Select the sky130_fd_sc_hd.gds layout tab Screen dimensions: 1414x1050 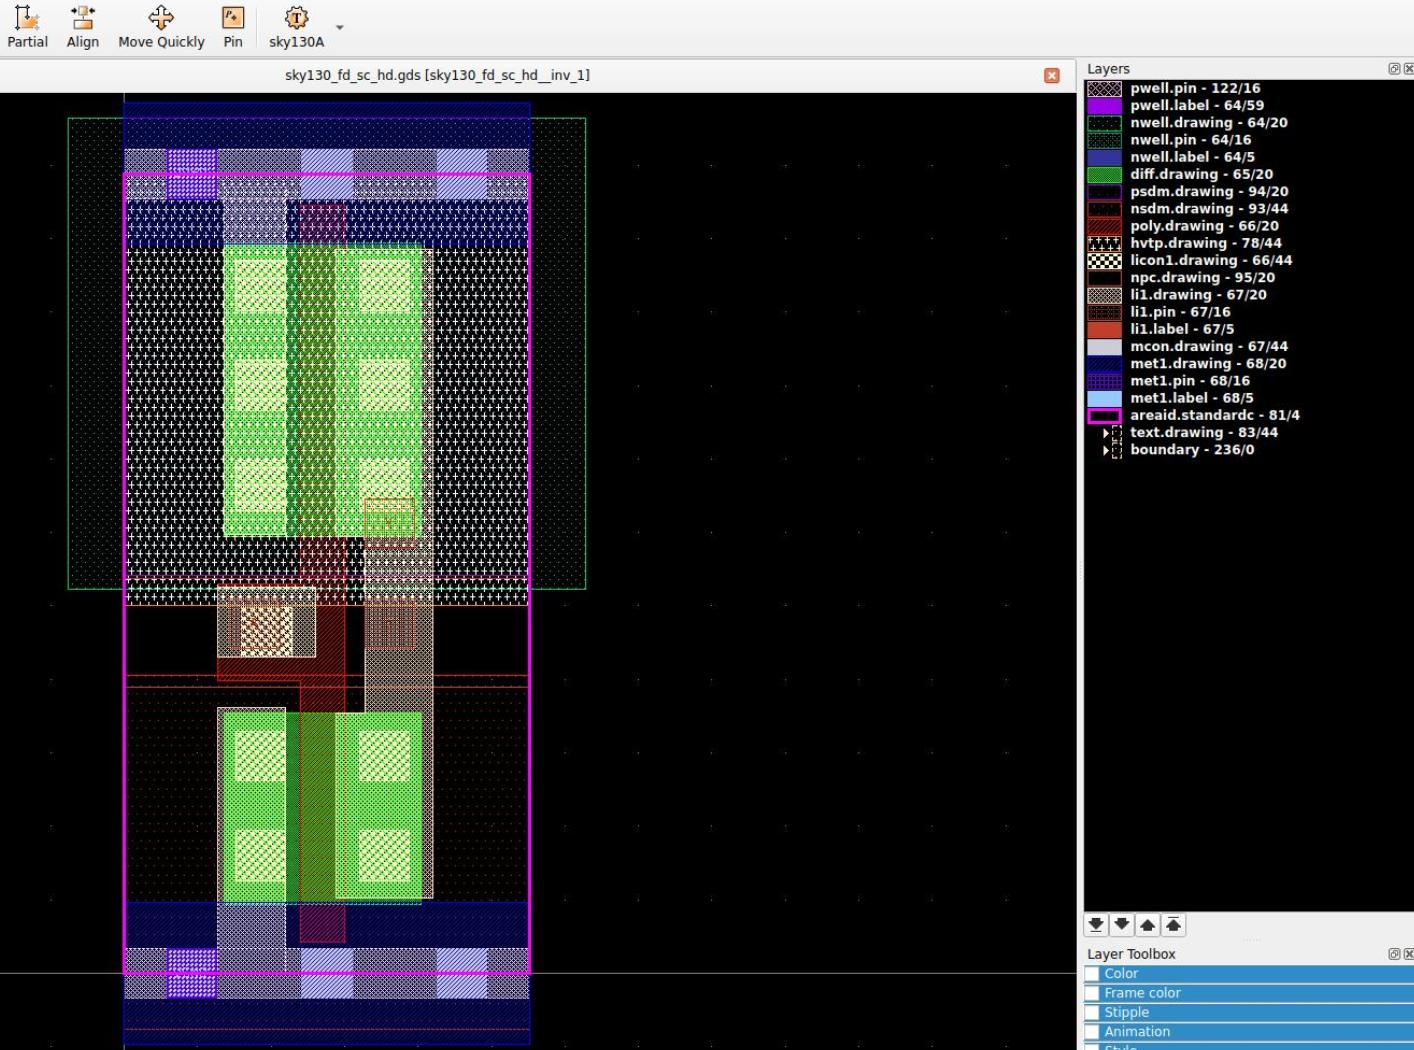tap(437, 75)
